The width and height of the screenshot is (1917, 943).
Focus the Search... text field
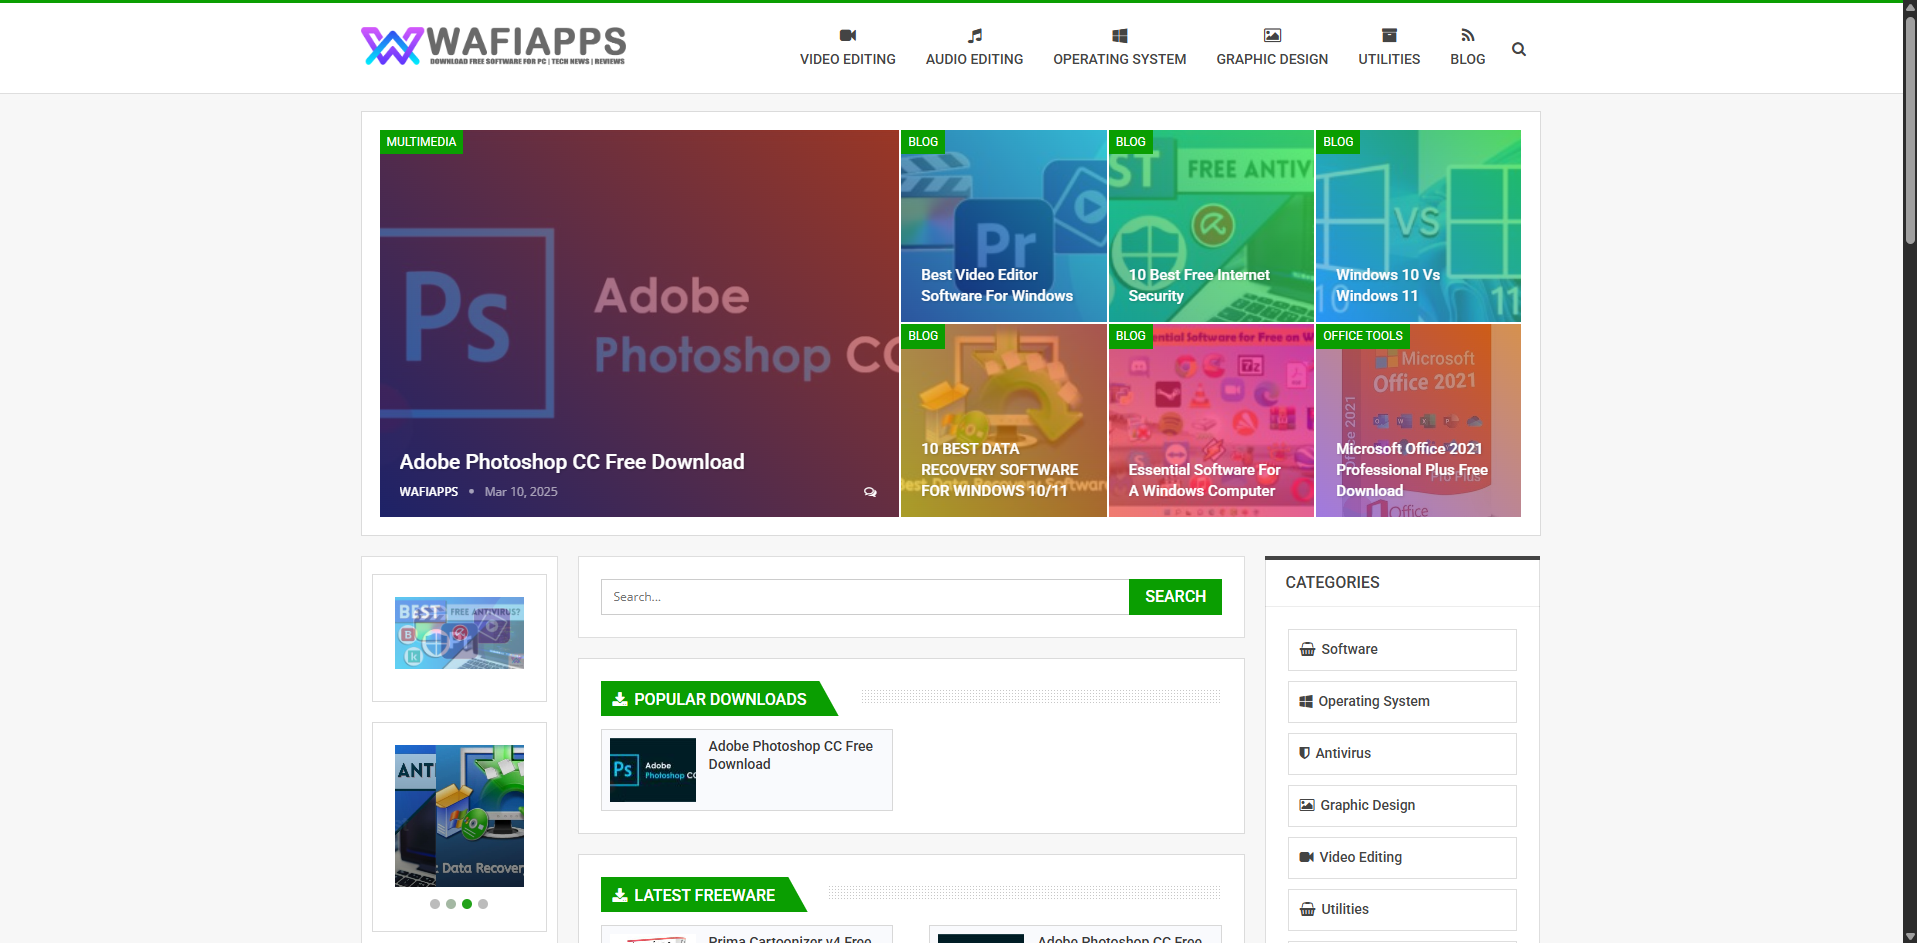coord(865,597)
